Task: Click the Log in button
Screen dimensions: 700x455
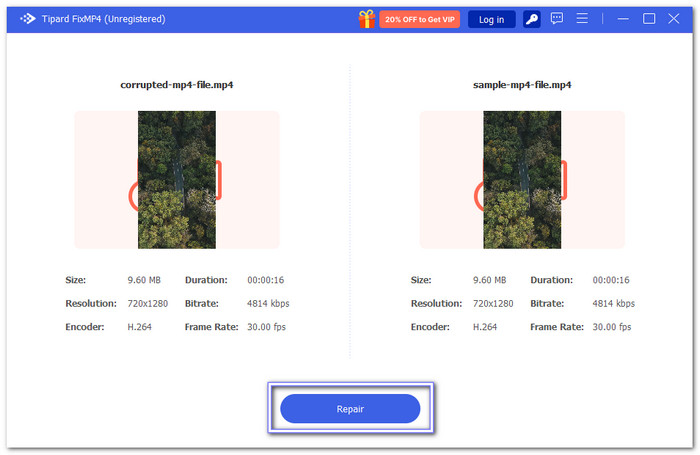Action: (491, 19)
